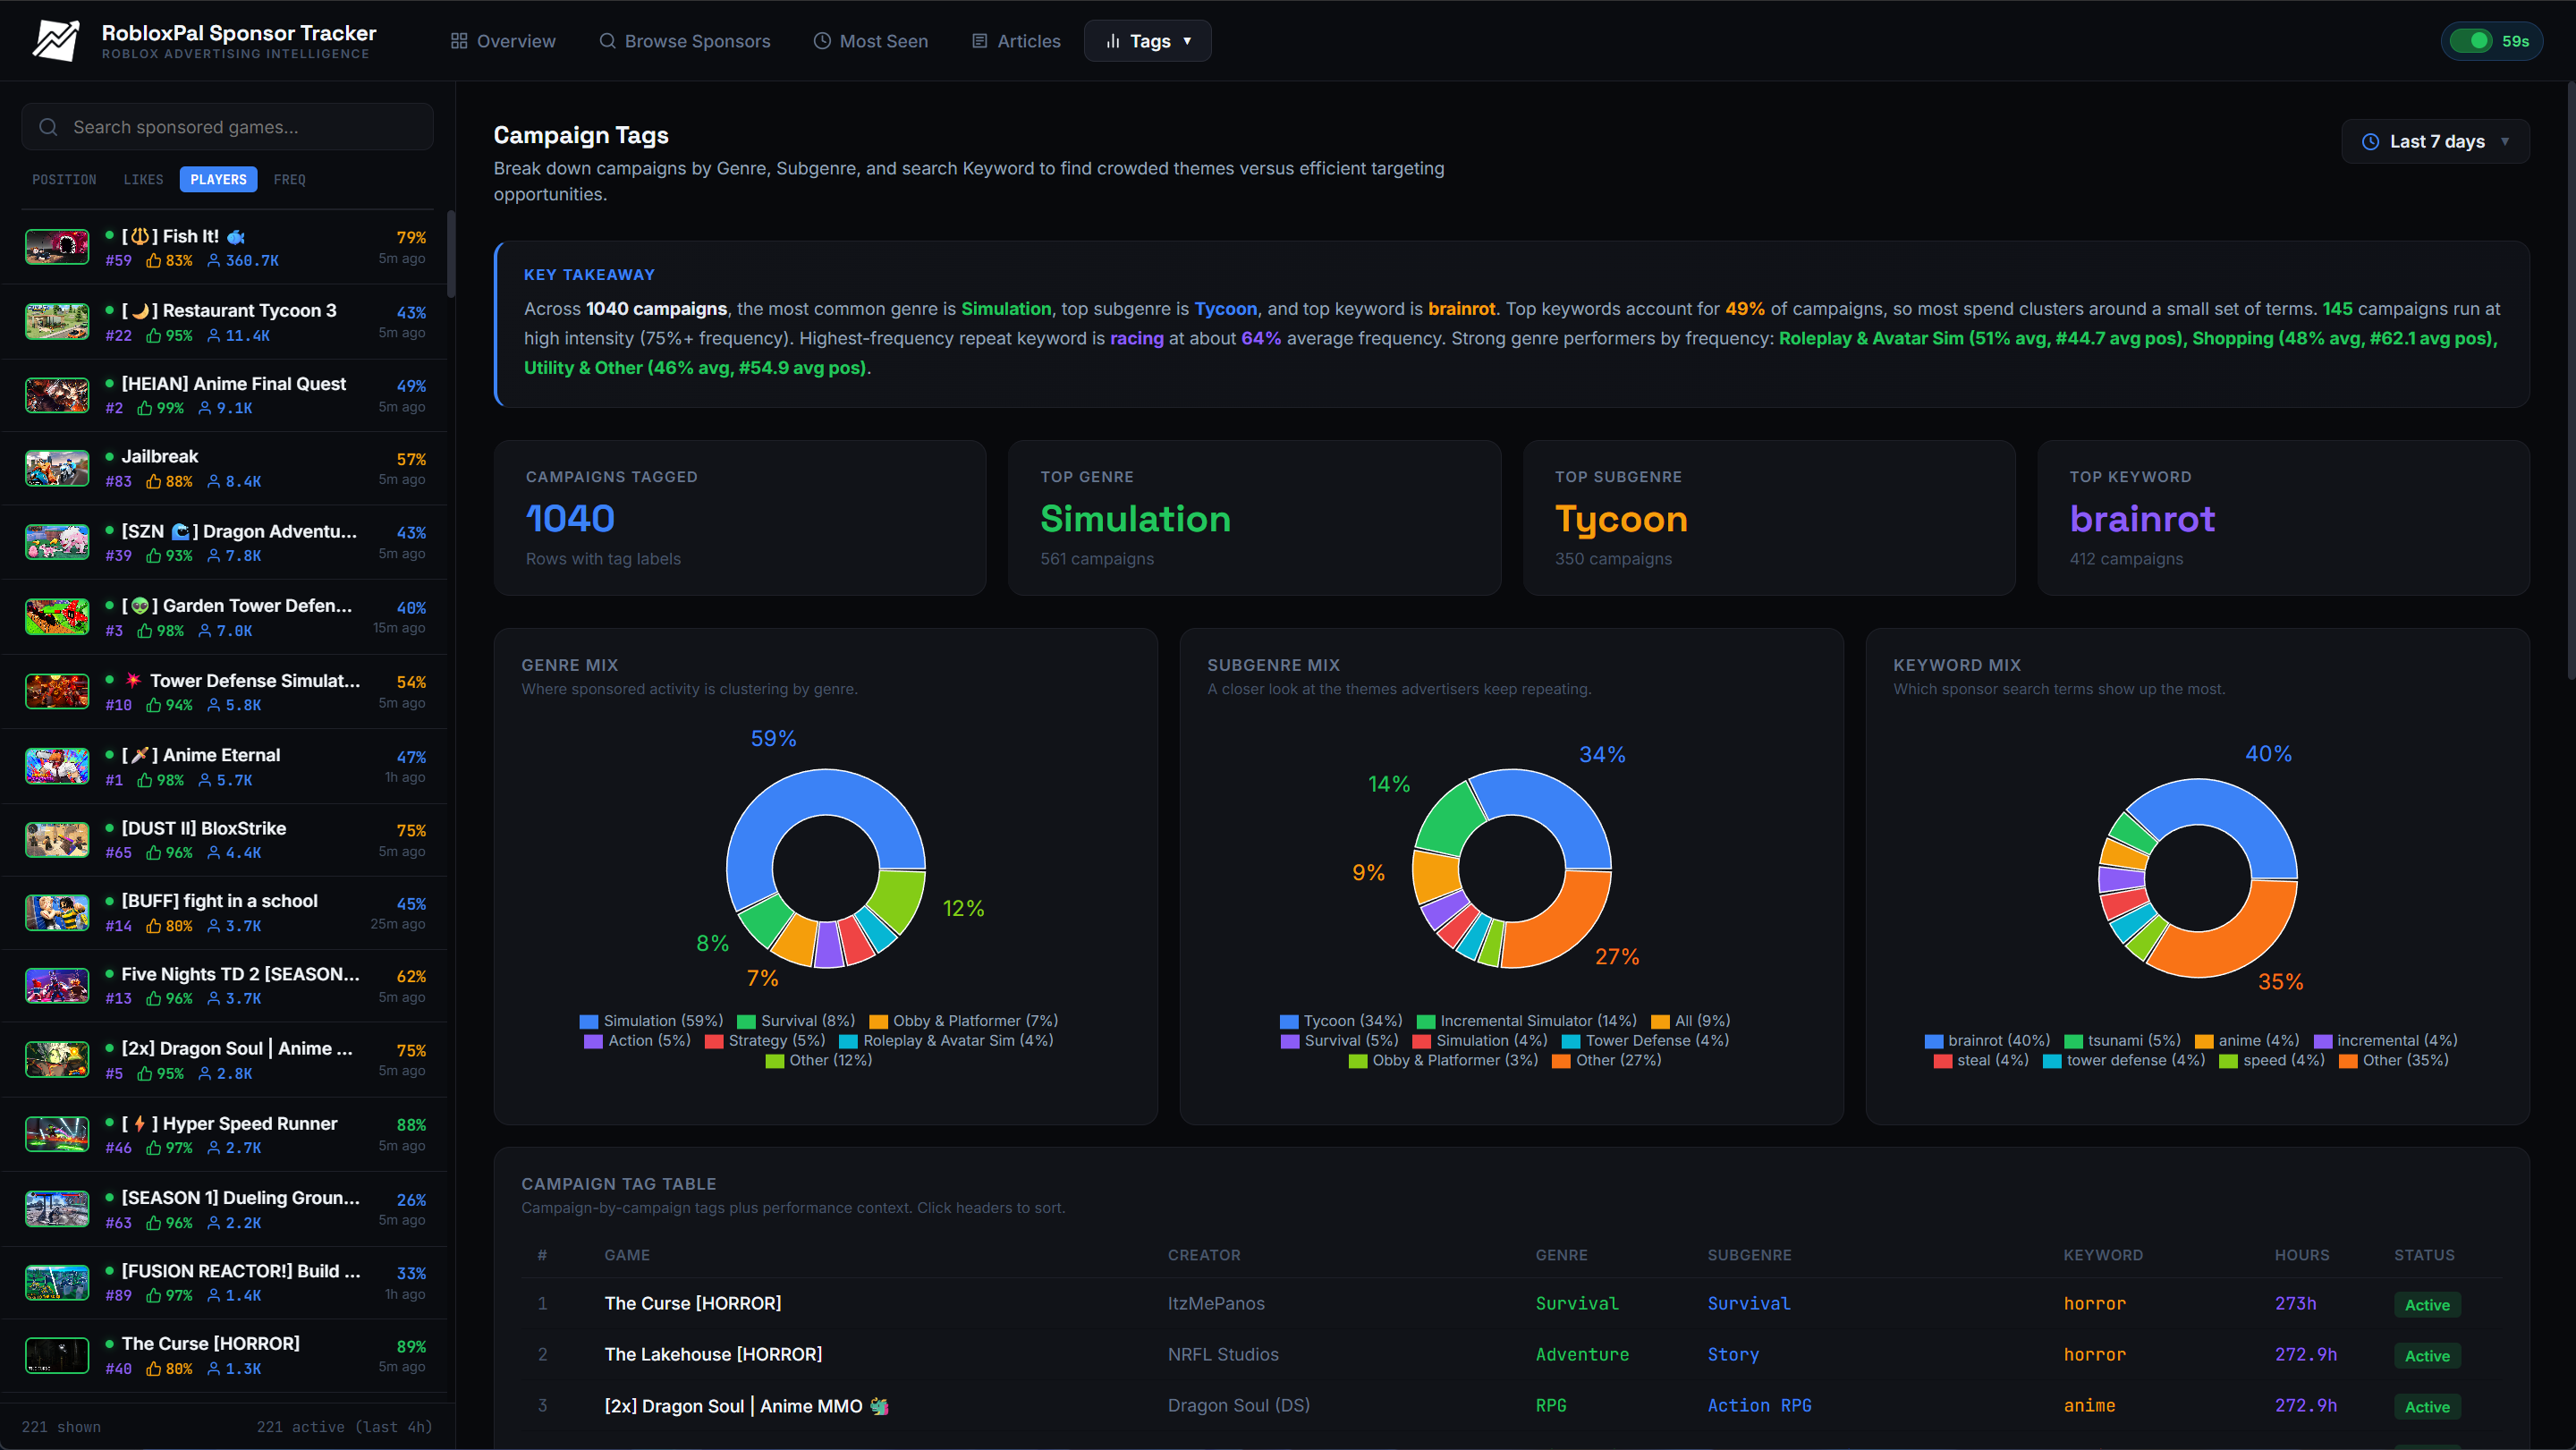
Task: Switch sorting to LIKES
Action: [x=143, y=180]
